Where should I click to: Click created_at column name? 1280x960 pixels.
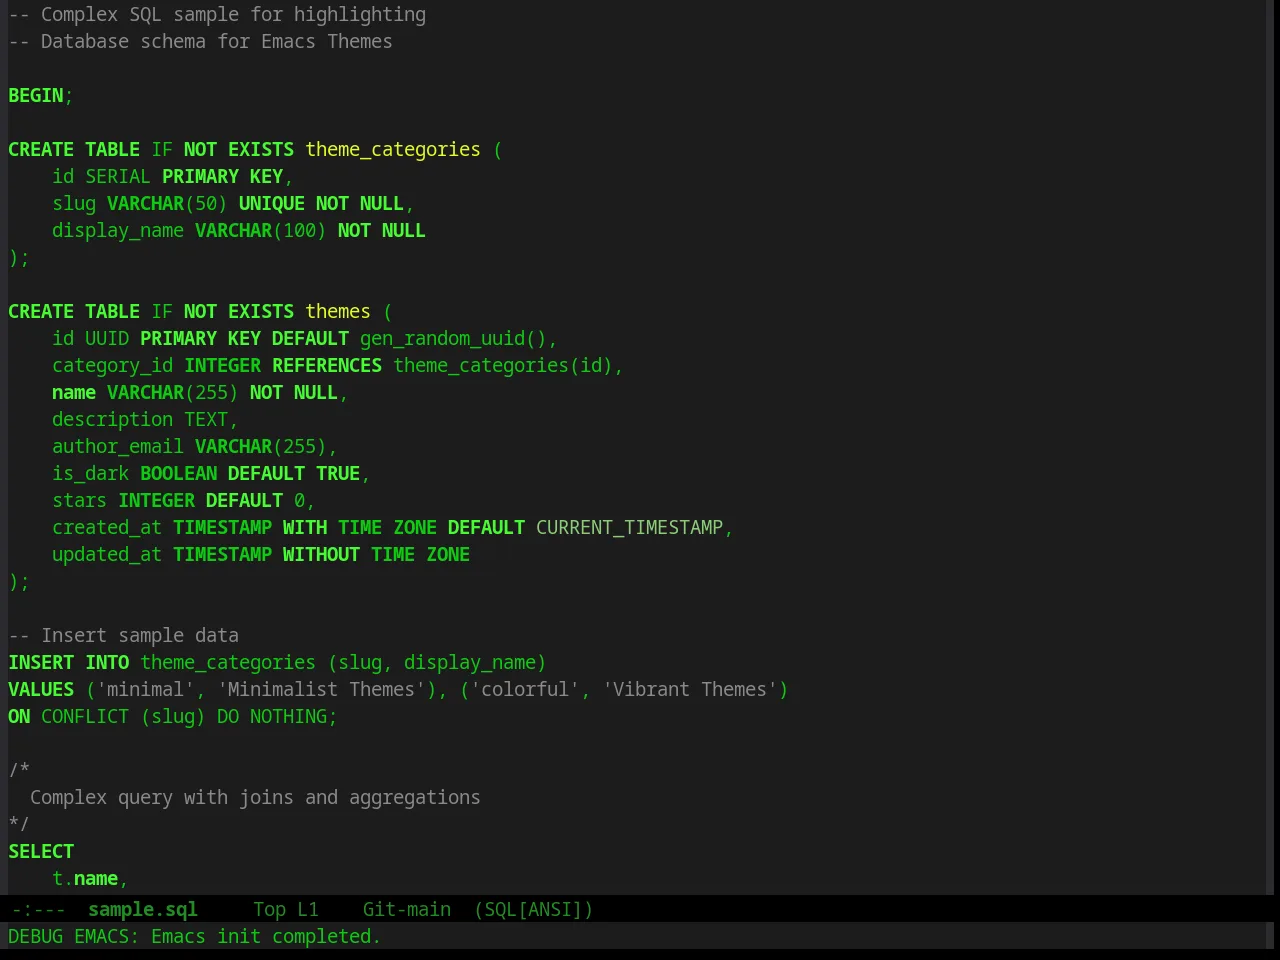pyautogui.click(x=107, y=527)
